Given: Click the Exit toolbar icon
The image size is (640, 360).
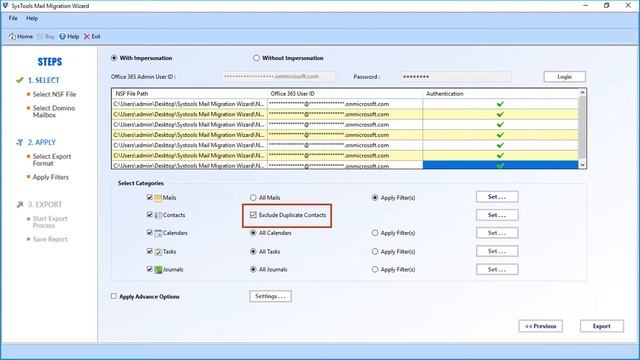Looking at the screenshot, I should pyautogui.click(x=87, y=36).
